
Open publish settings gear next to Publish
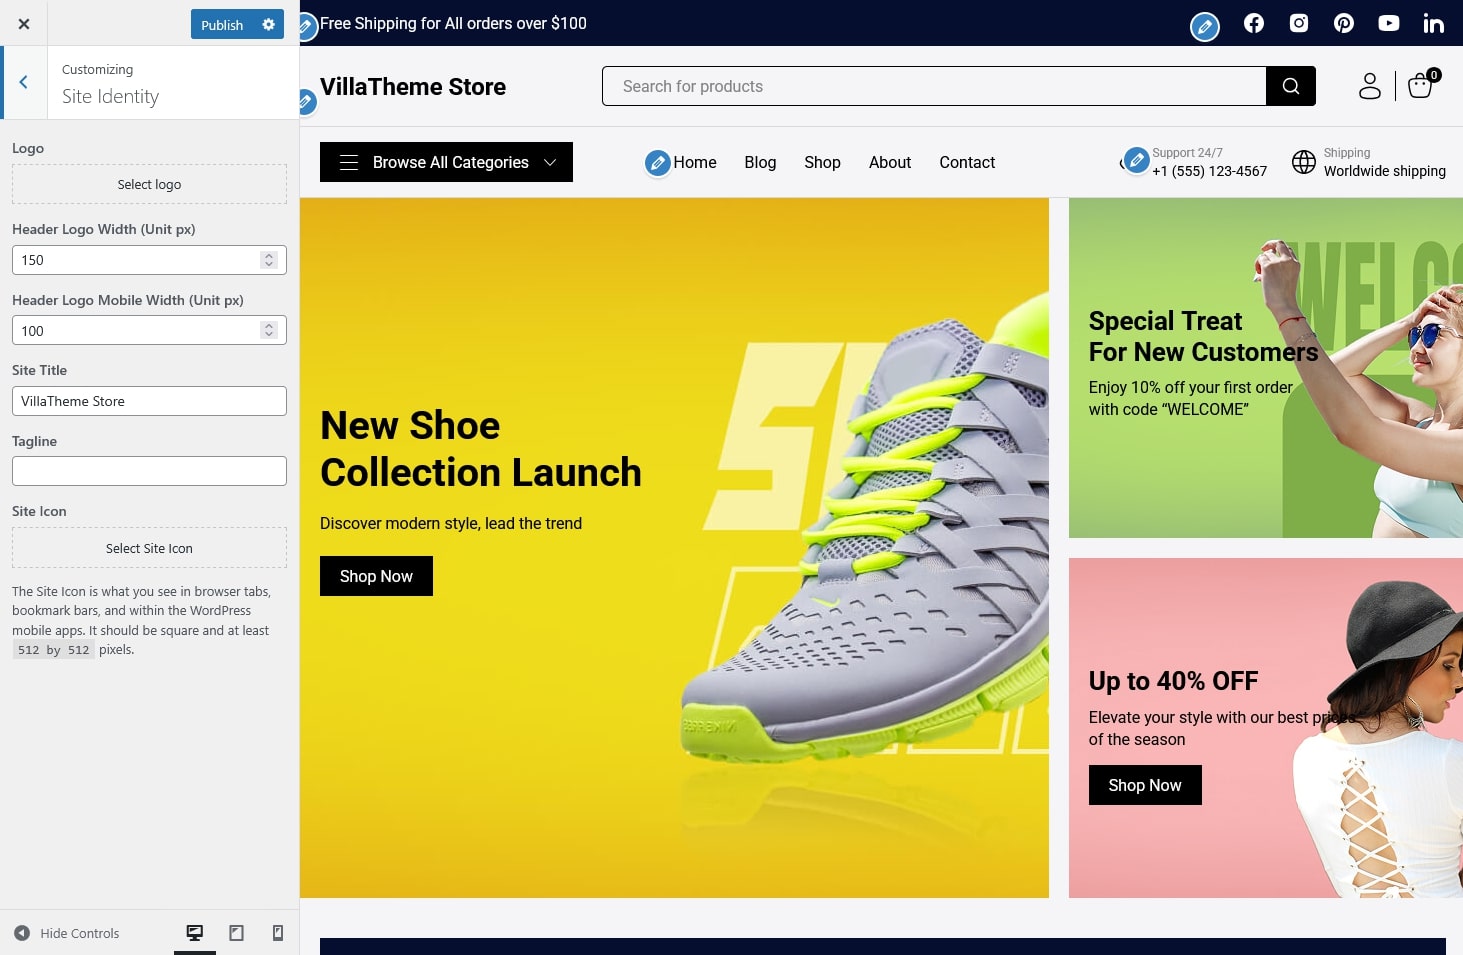click(268, 24)
